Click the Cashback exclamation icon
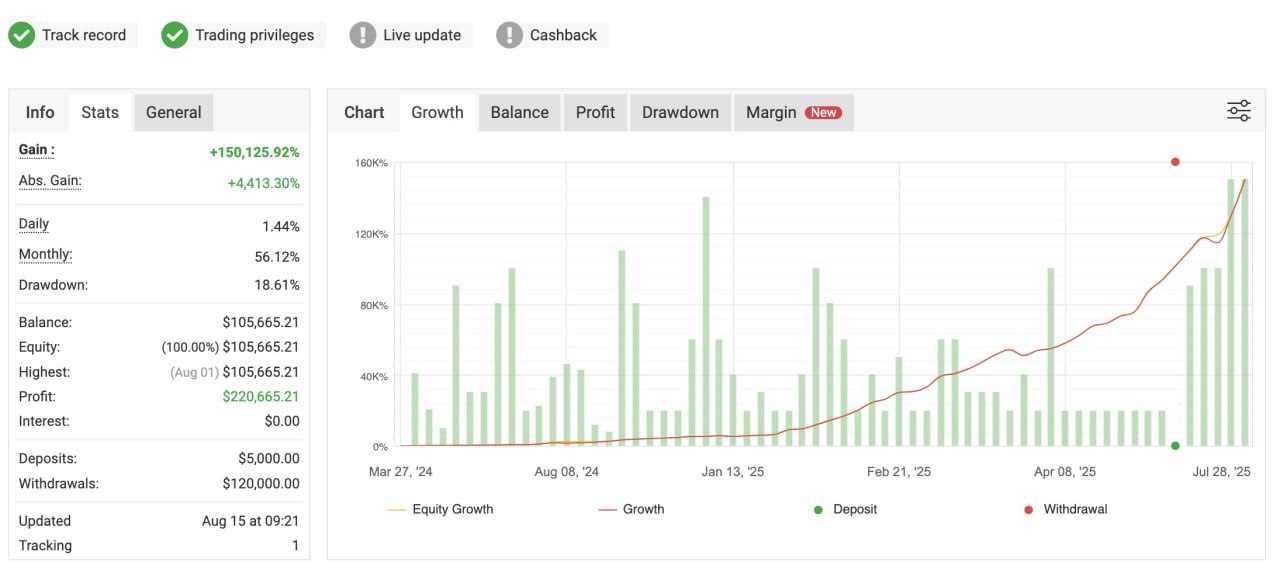 click(x=510, y=35)
